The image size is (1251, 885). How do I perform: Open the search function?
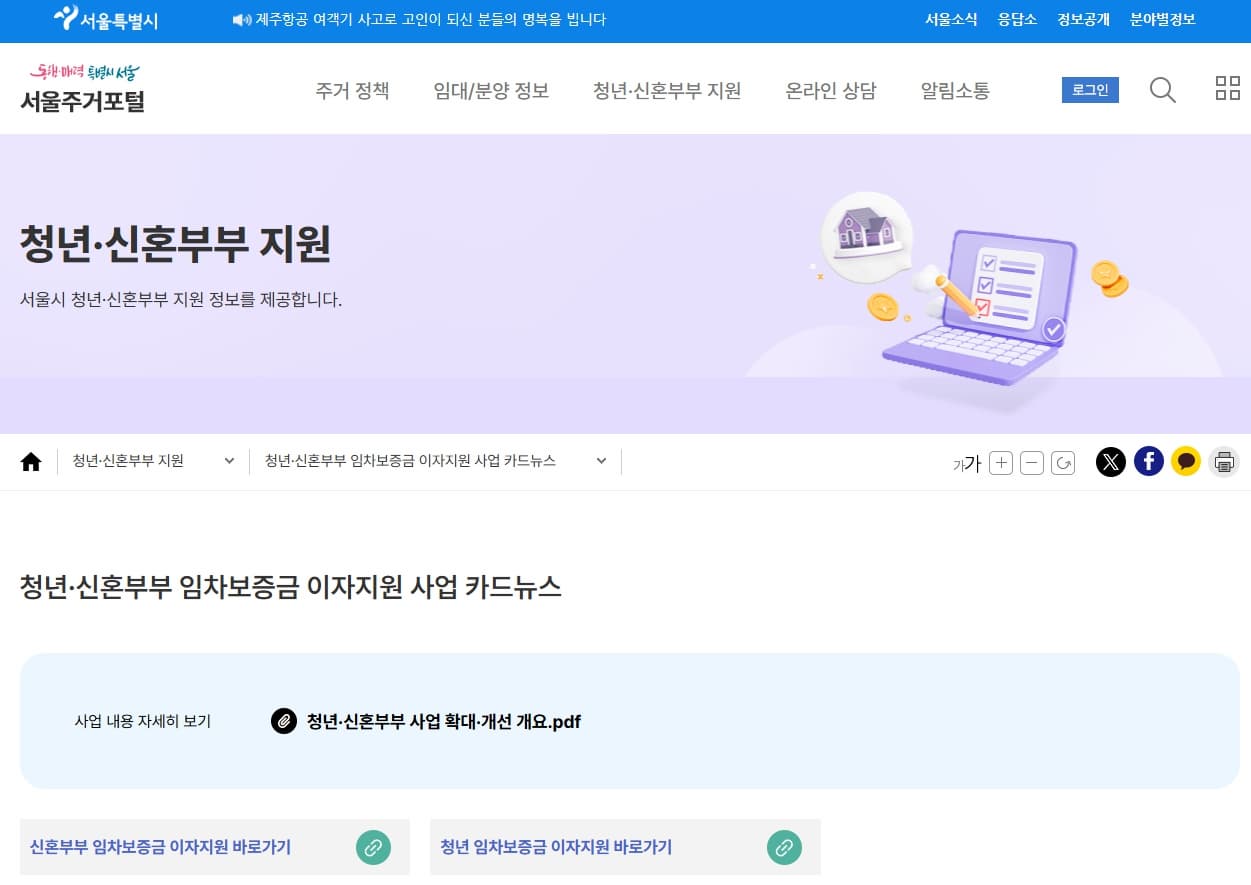(x=1162, y=89)
